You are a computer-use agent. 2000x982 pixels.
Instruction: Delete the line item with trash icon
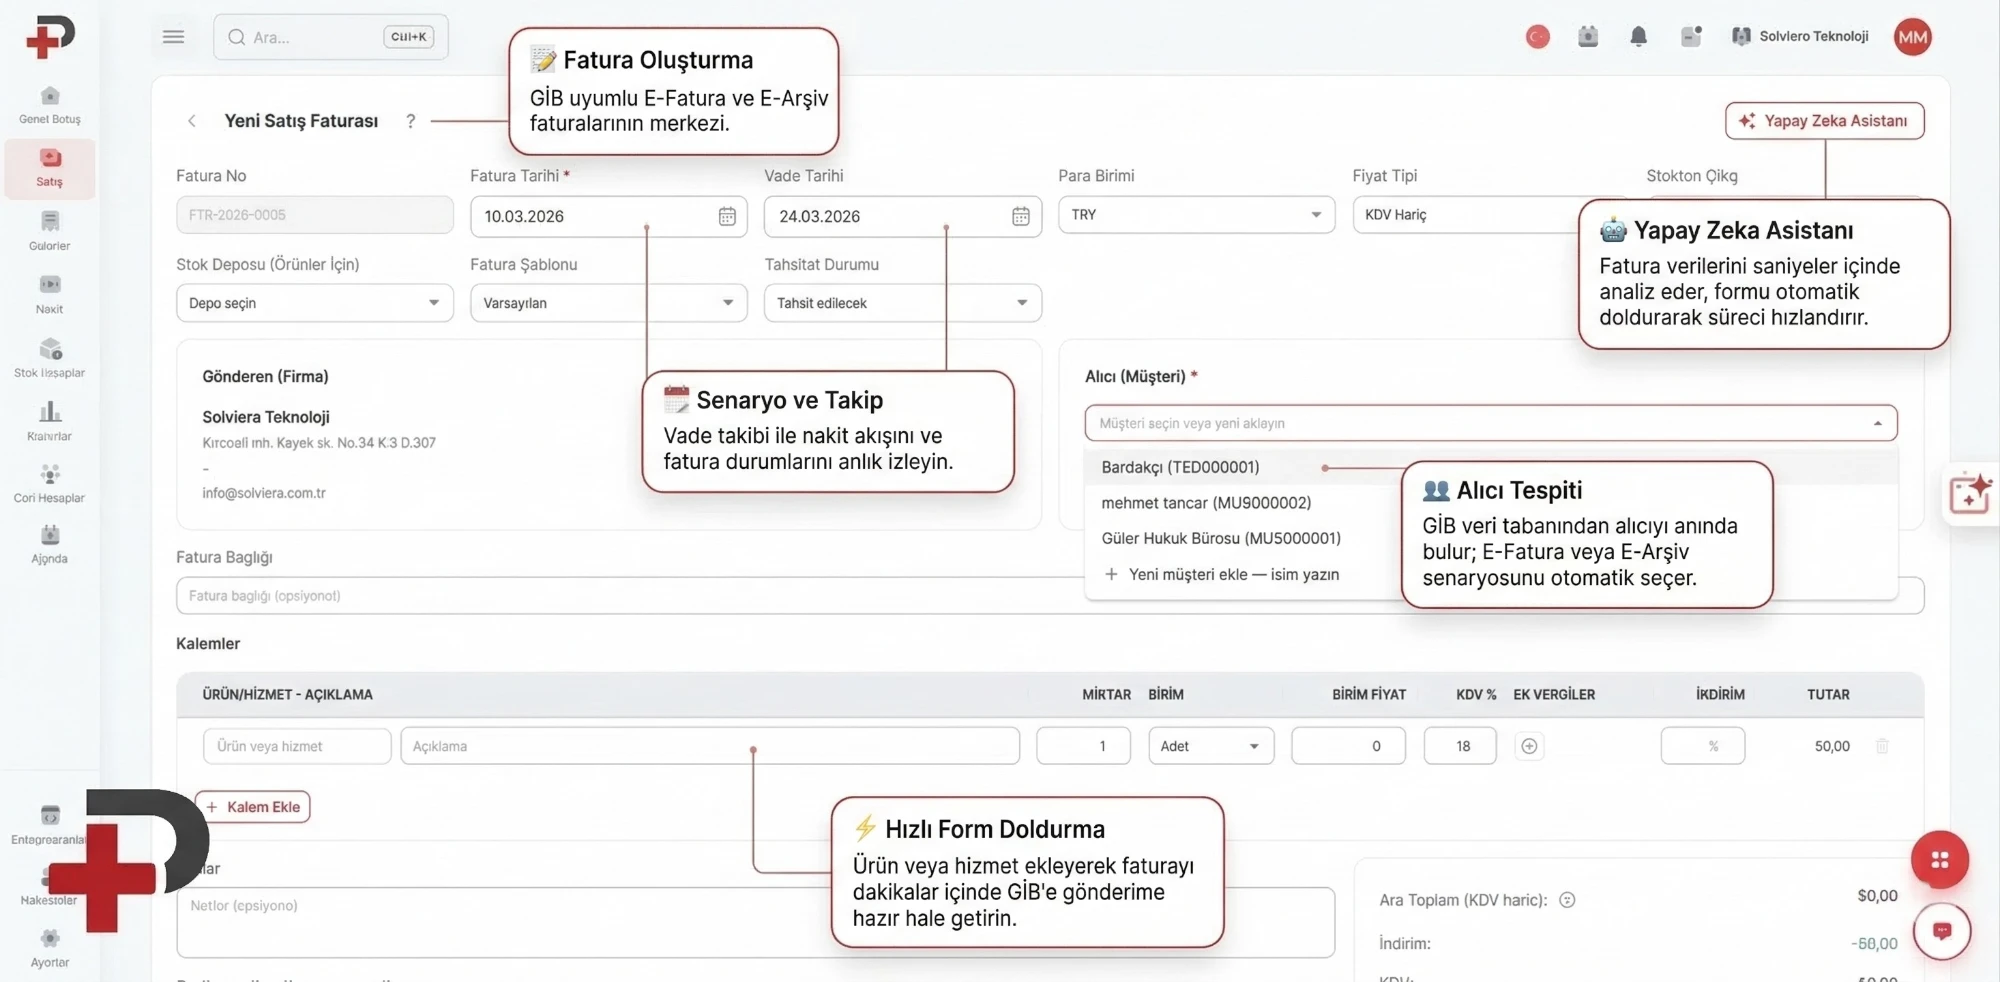[1882, 746]
